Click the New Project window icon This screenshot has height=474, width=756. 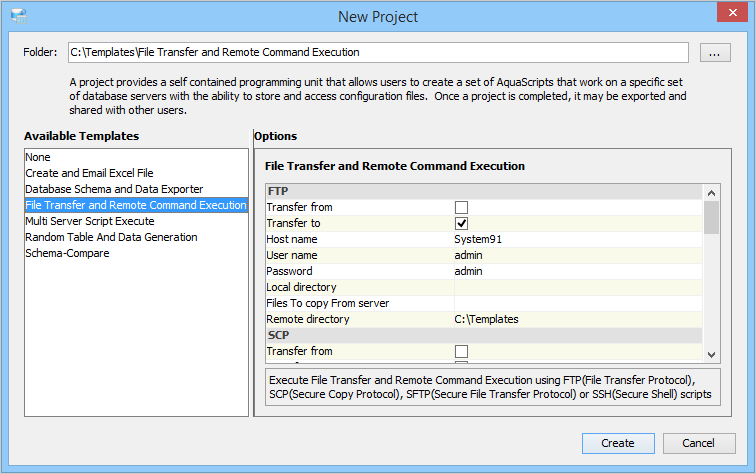click(x=18, y=16)
